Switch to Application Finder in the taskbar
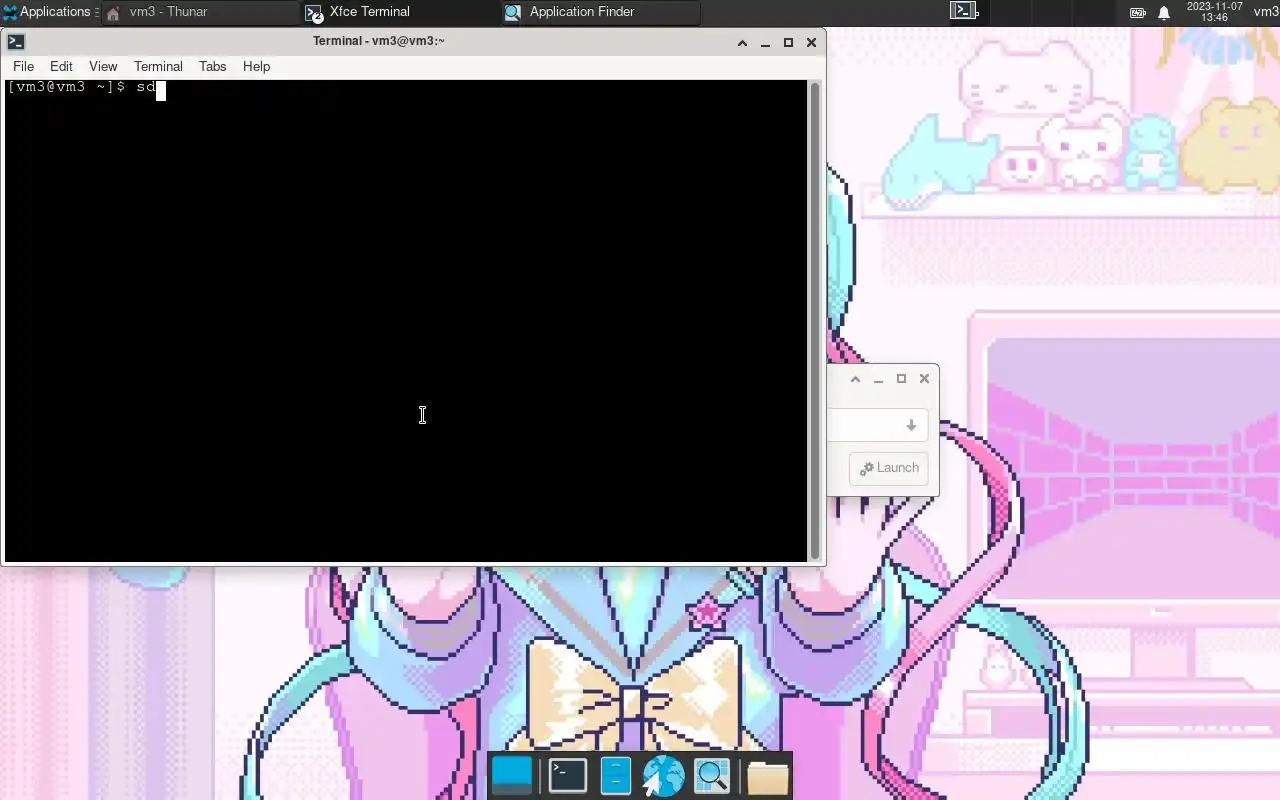Screen dimensions: 1280x800 [600, 12]
